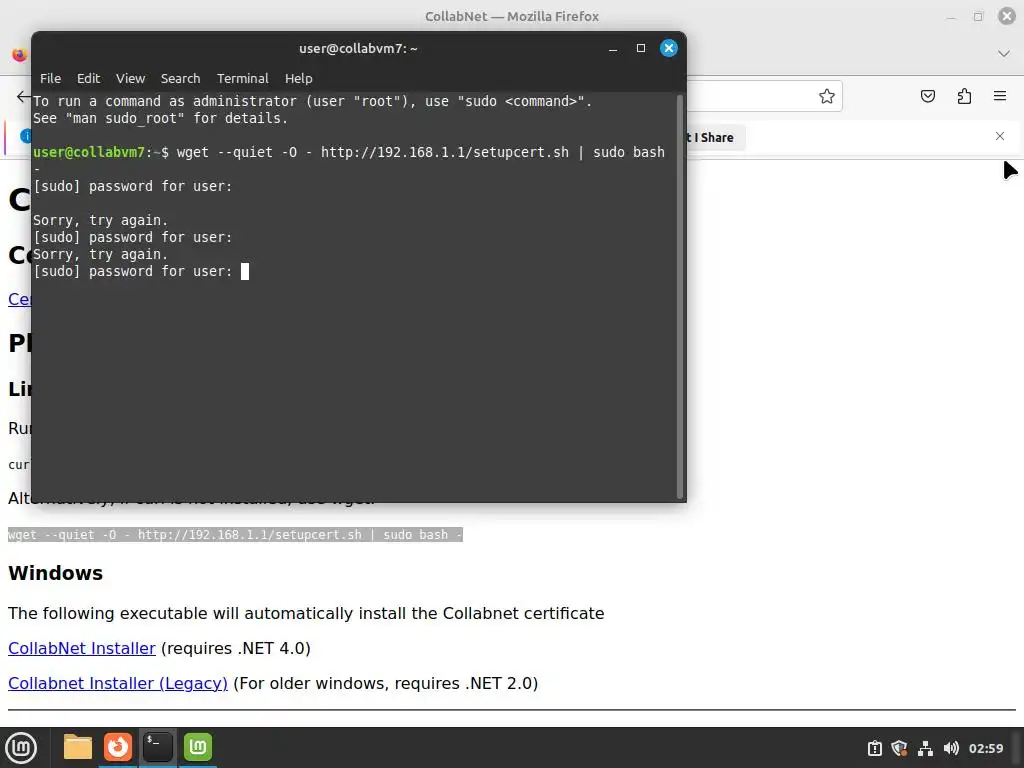Open the security shield tray icon
1024x768 pixels.
899,748
